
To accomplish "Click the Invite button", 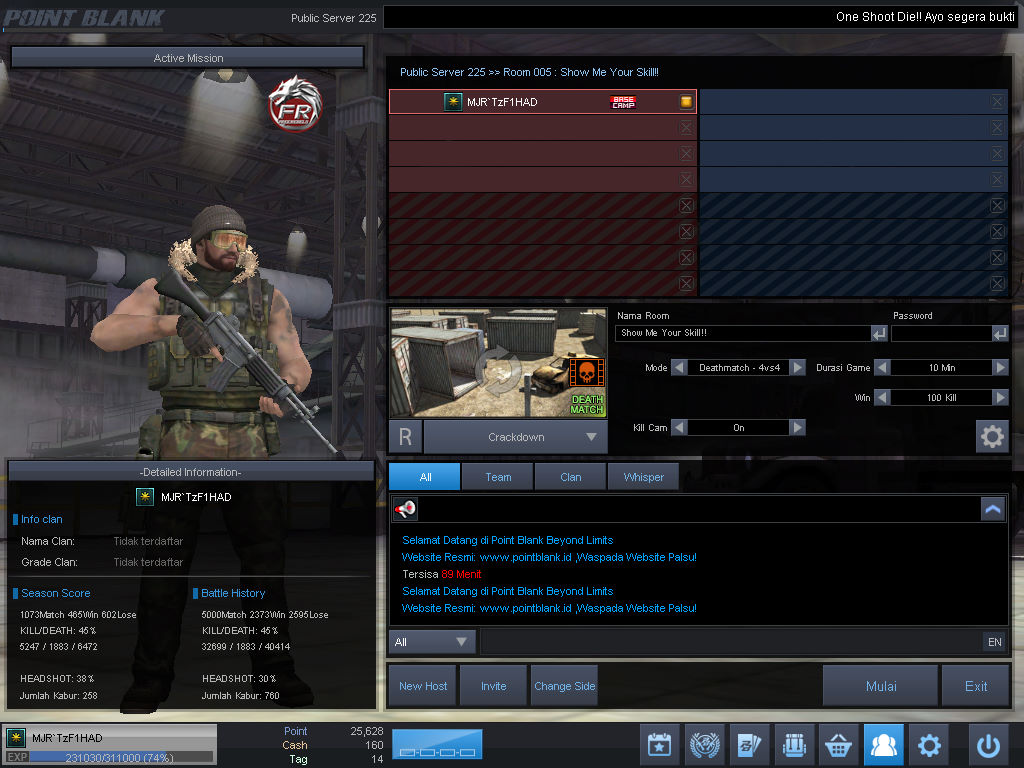I will click(x=493, y=686).
